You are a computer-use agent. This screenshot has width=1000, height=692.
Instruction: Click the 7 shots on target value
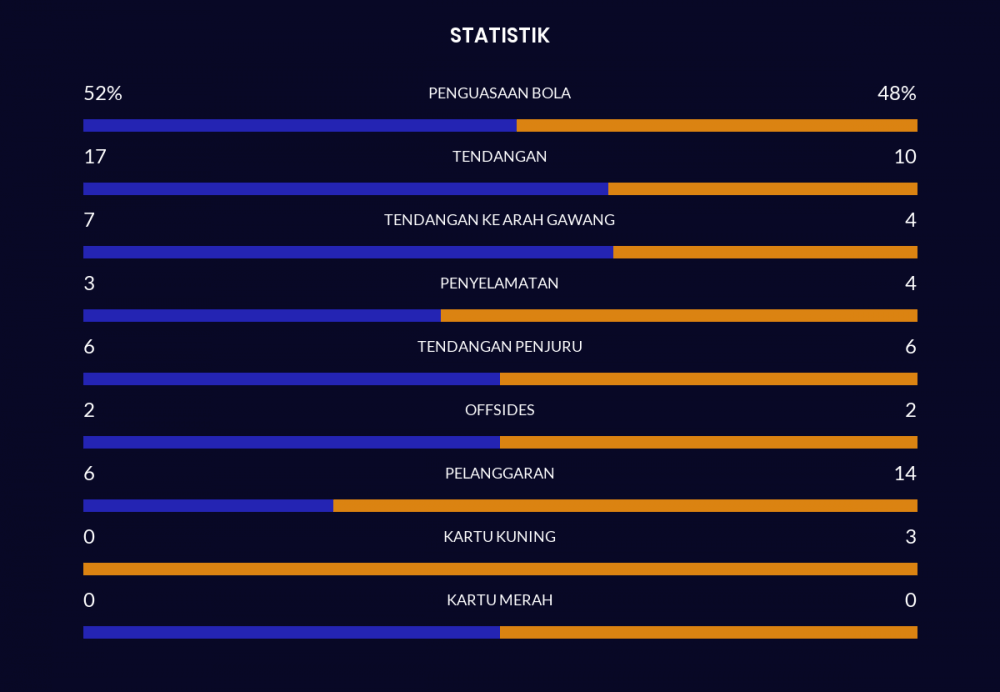[x=89, y=220]
